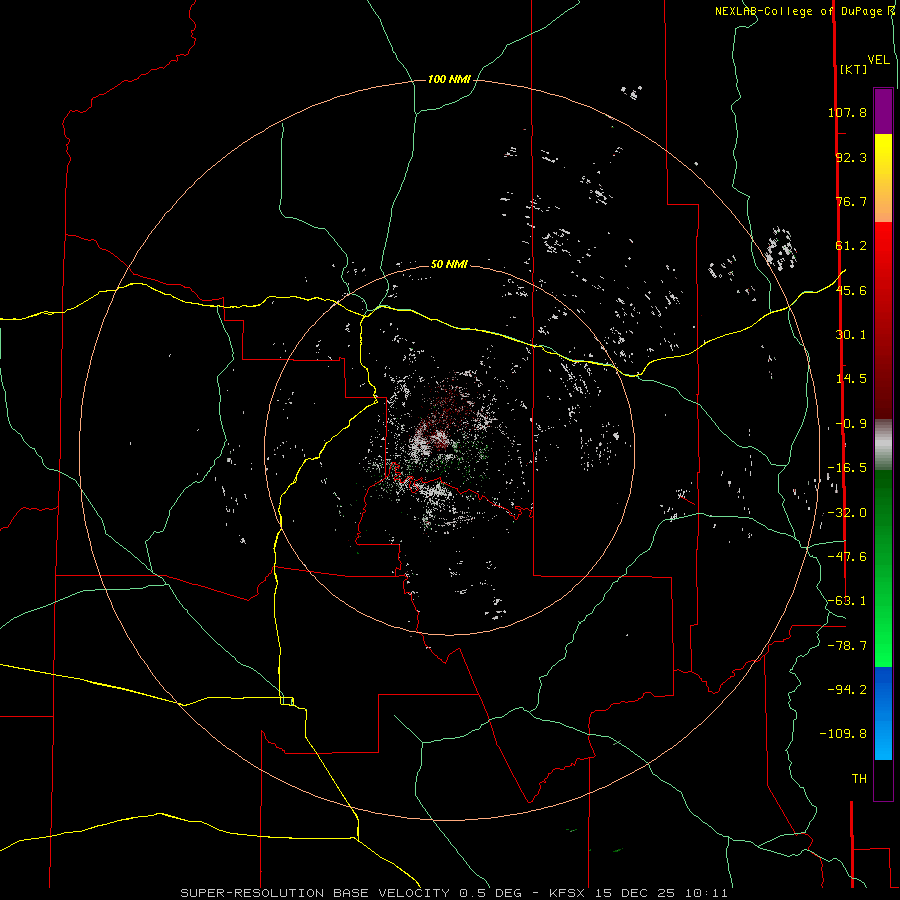The width and height of the screenshot is (900, 900).
Task: Click the 45.6 legend value
Action: coord(851,290)
